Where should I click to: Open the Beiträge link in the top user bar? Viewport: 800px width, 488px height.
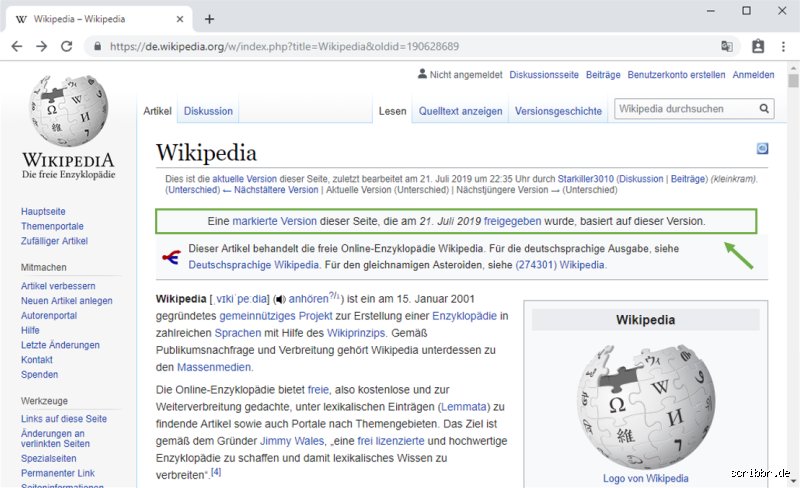coord(603,75)
